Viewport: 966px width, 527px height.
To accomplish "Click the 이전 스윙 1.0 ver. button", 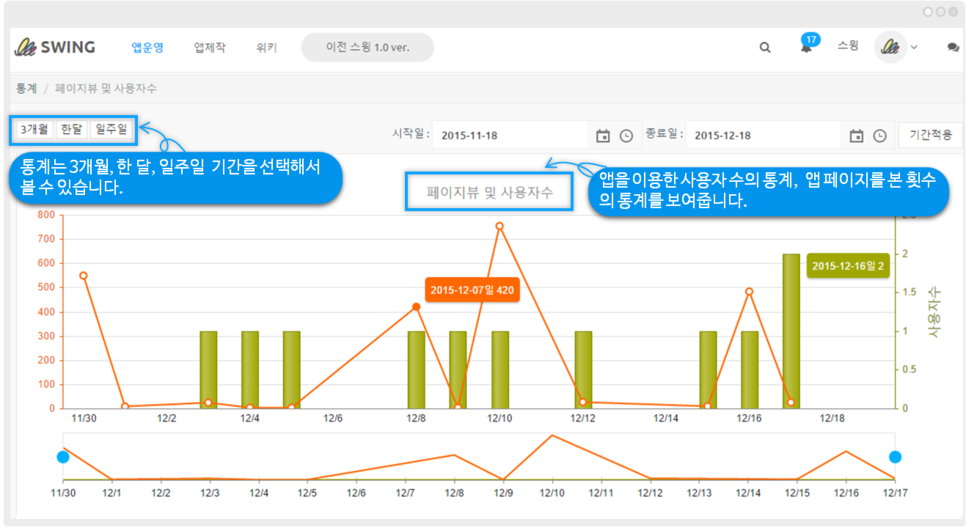I will [x=367, y=47].
